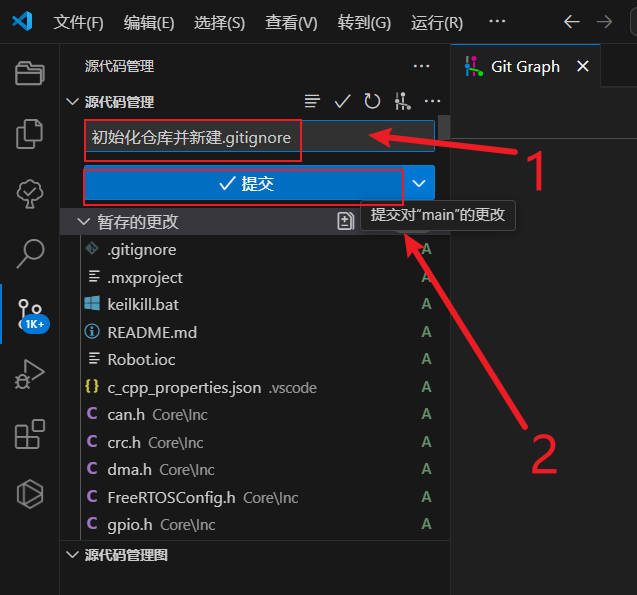Open the Extensions view icon
637x595 pixels.
[x=30, y=434]
